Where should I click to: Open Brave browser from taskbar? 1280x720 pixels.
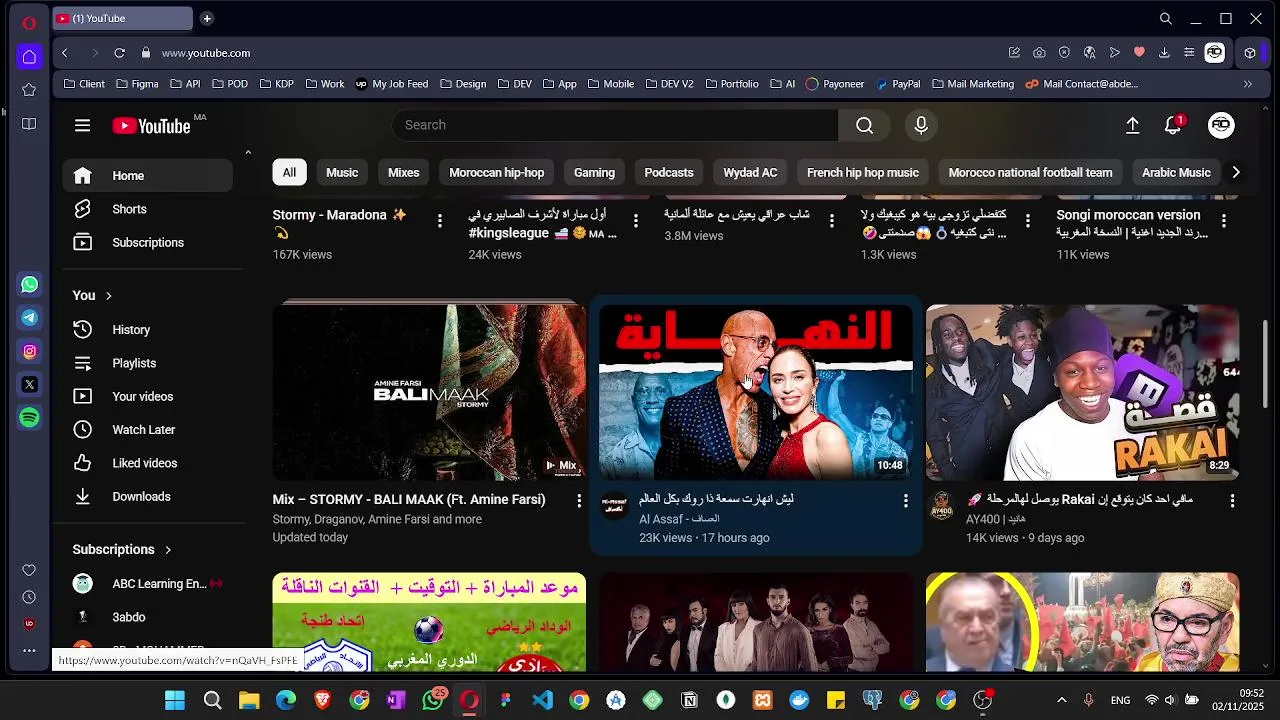pyautogui.click(x=322, y=700)
